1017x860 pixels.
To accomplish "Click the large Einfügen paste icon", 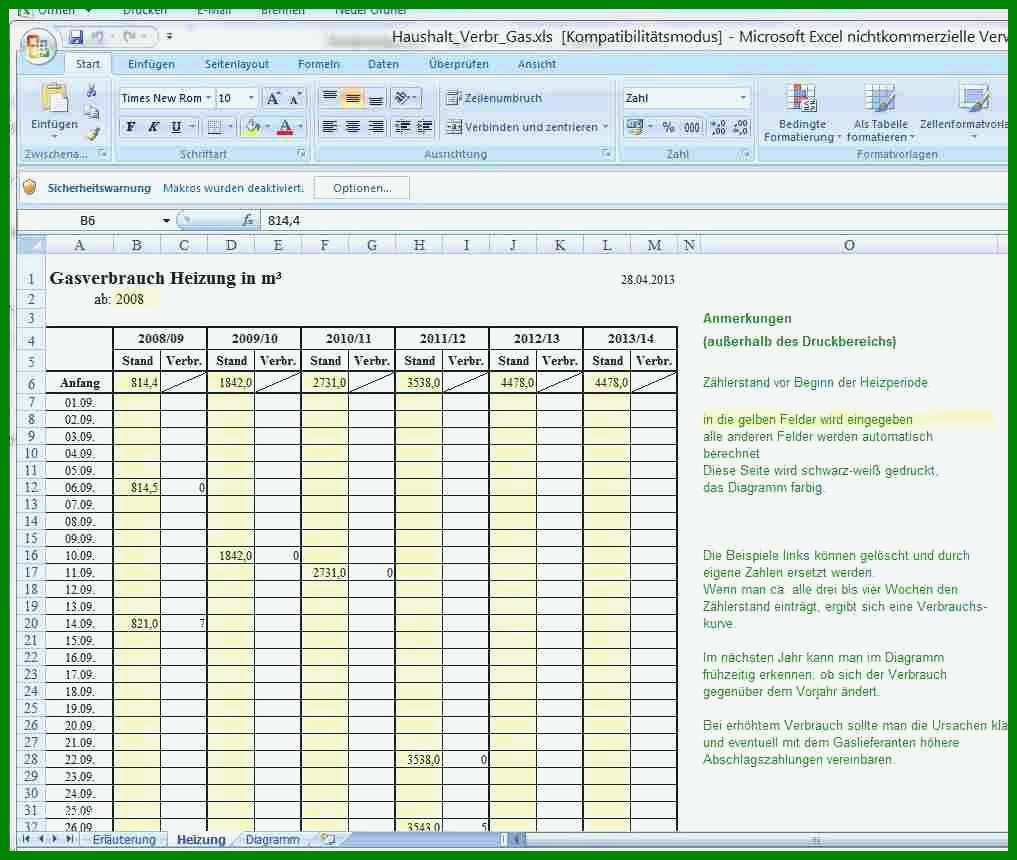I will 54,97.
